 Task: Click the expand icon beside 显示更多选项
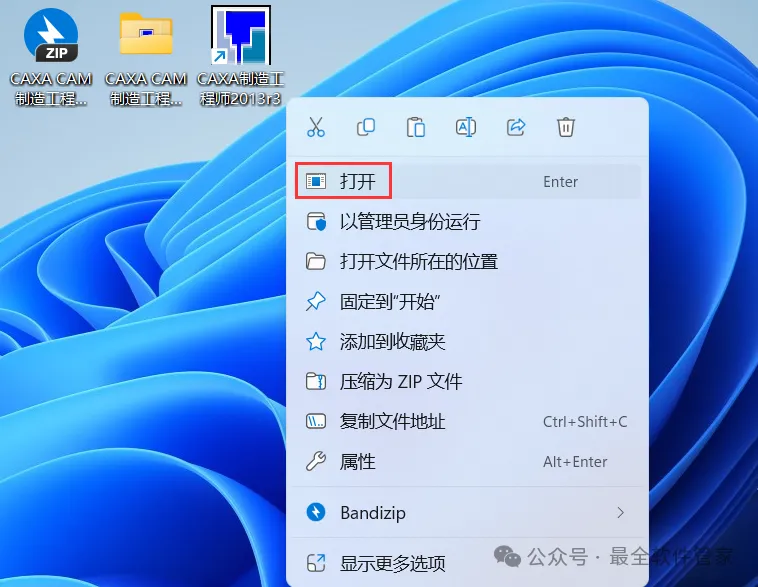[316, 563]
